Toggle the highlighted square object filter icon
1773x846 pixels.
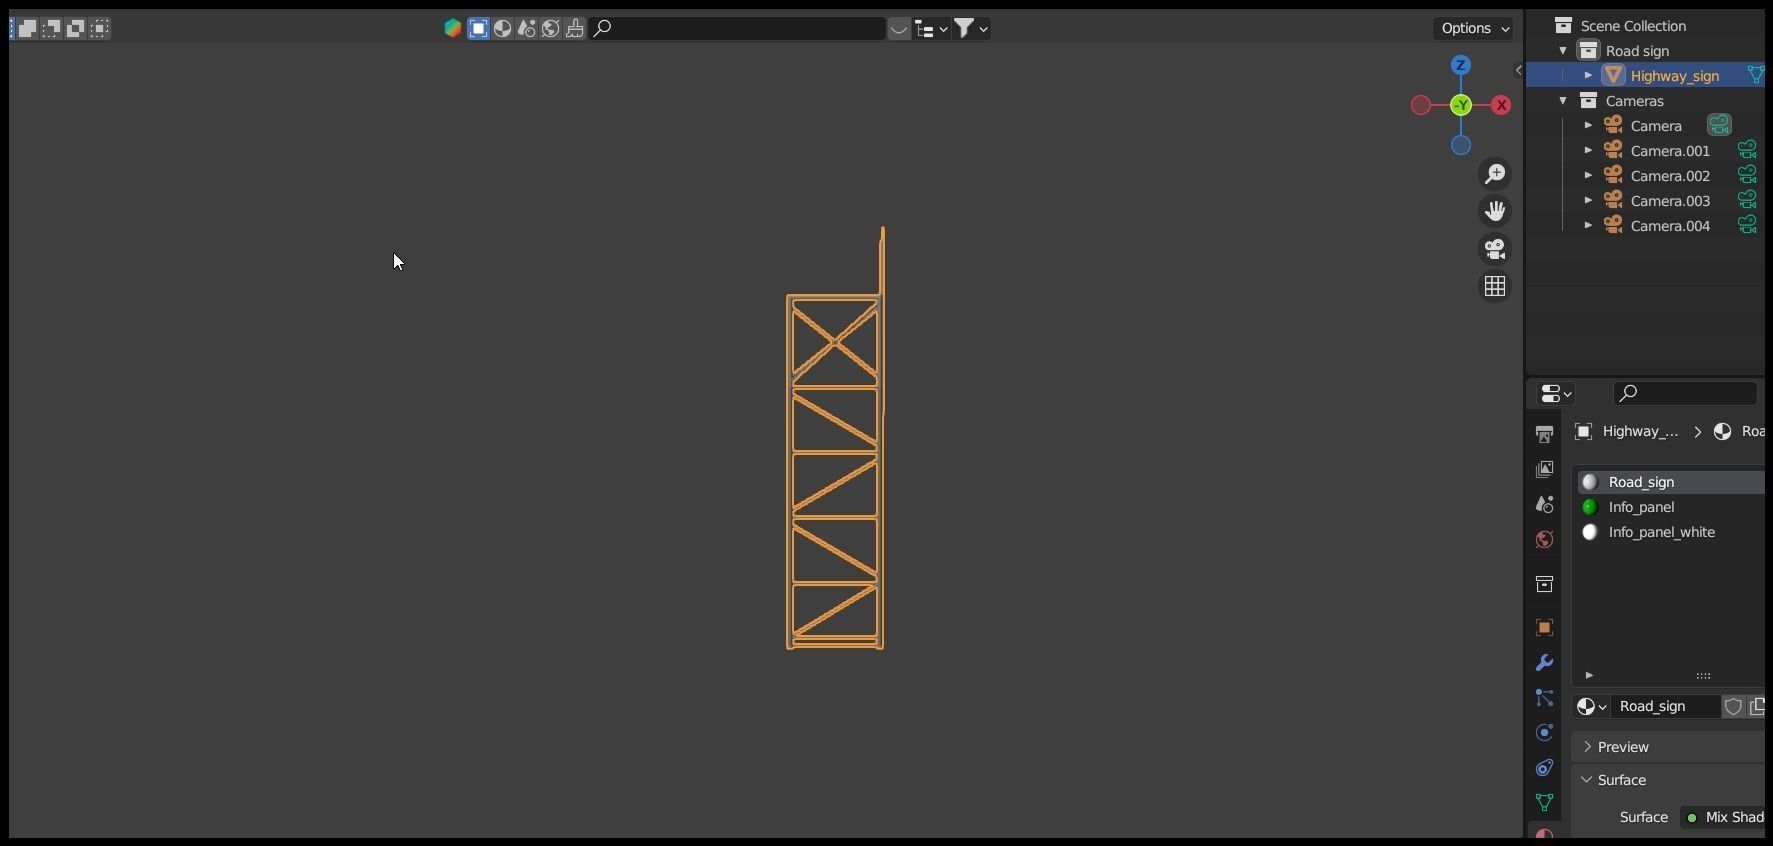tap(479, 28)
